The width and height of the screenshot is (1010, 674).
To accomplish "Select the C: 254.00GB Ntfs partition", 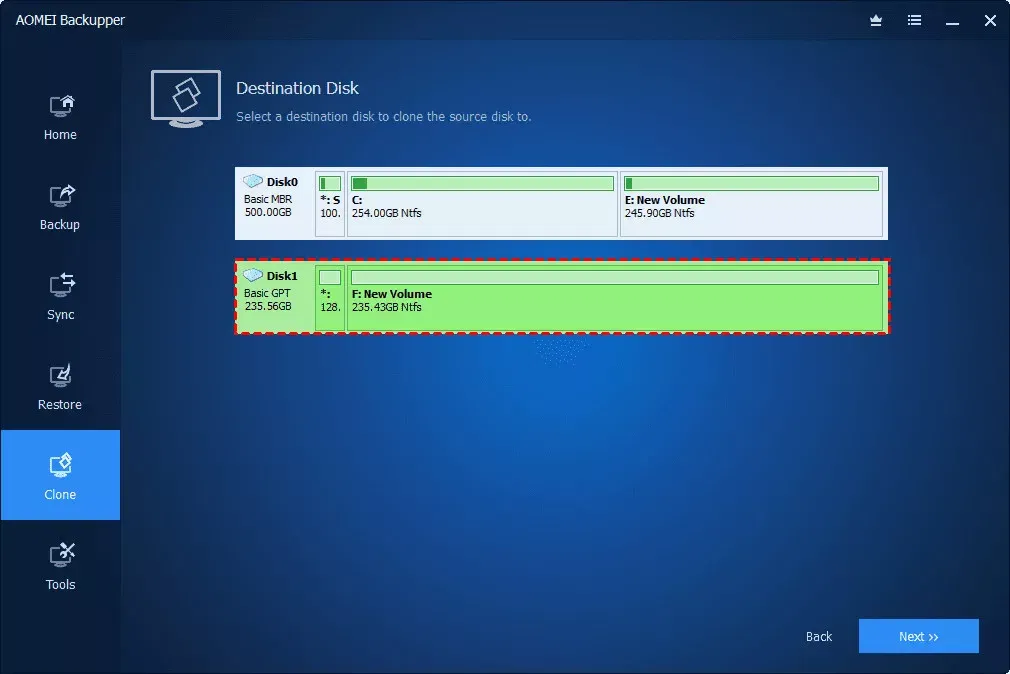I will click(x=482, y=204).
